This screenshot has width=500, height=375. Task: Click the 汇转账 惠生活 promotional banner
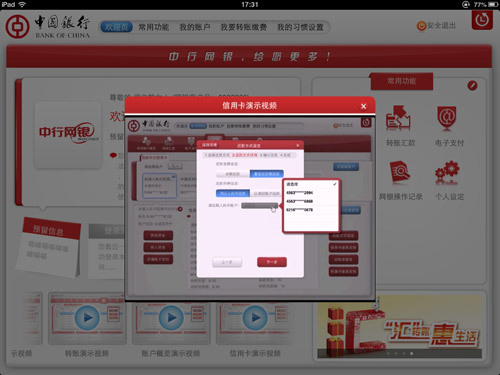pos(399,326)
